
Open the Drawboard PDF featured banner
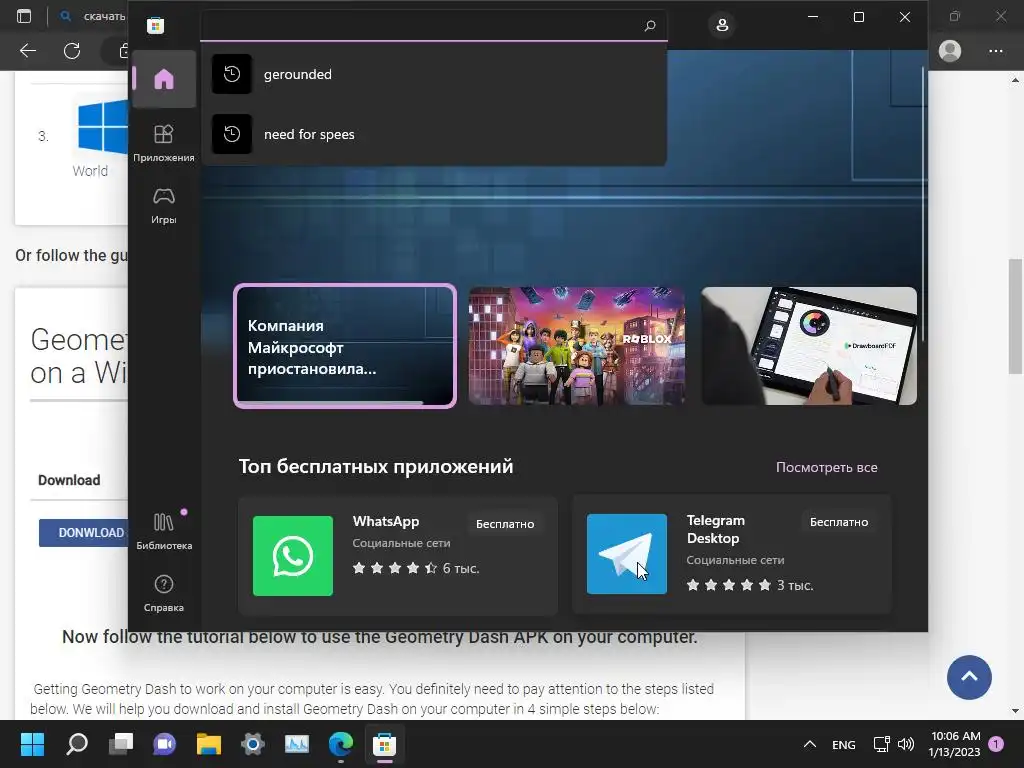point(809,345)
